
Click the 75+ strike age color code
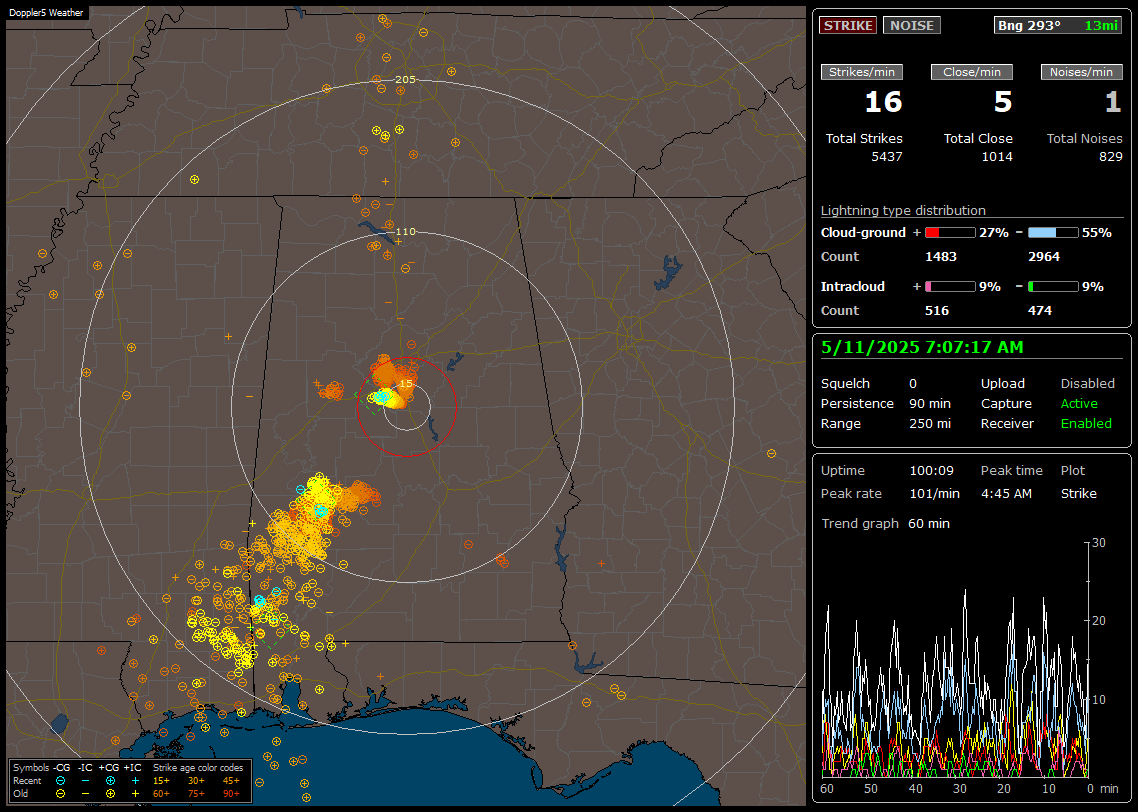click(196, 794)
